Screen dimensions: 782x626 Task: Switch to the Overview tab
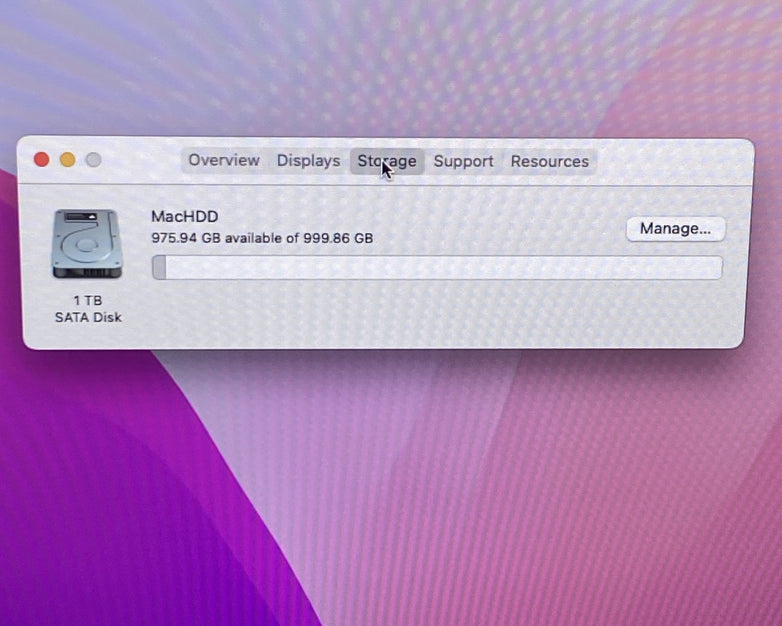[x=223, y=161]
